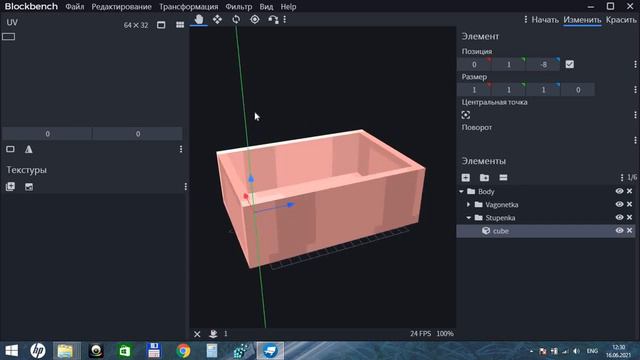The image size is (640, 360).
Task: Import a texture with the plus icon
Action: click(10, 187)
